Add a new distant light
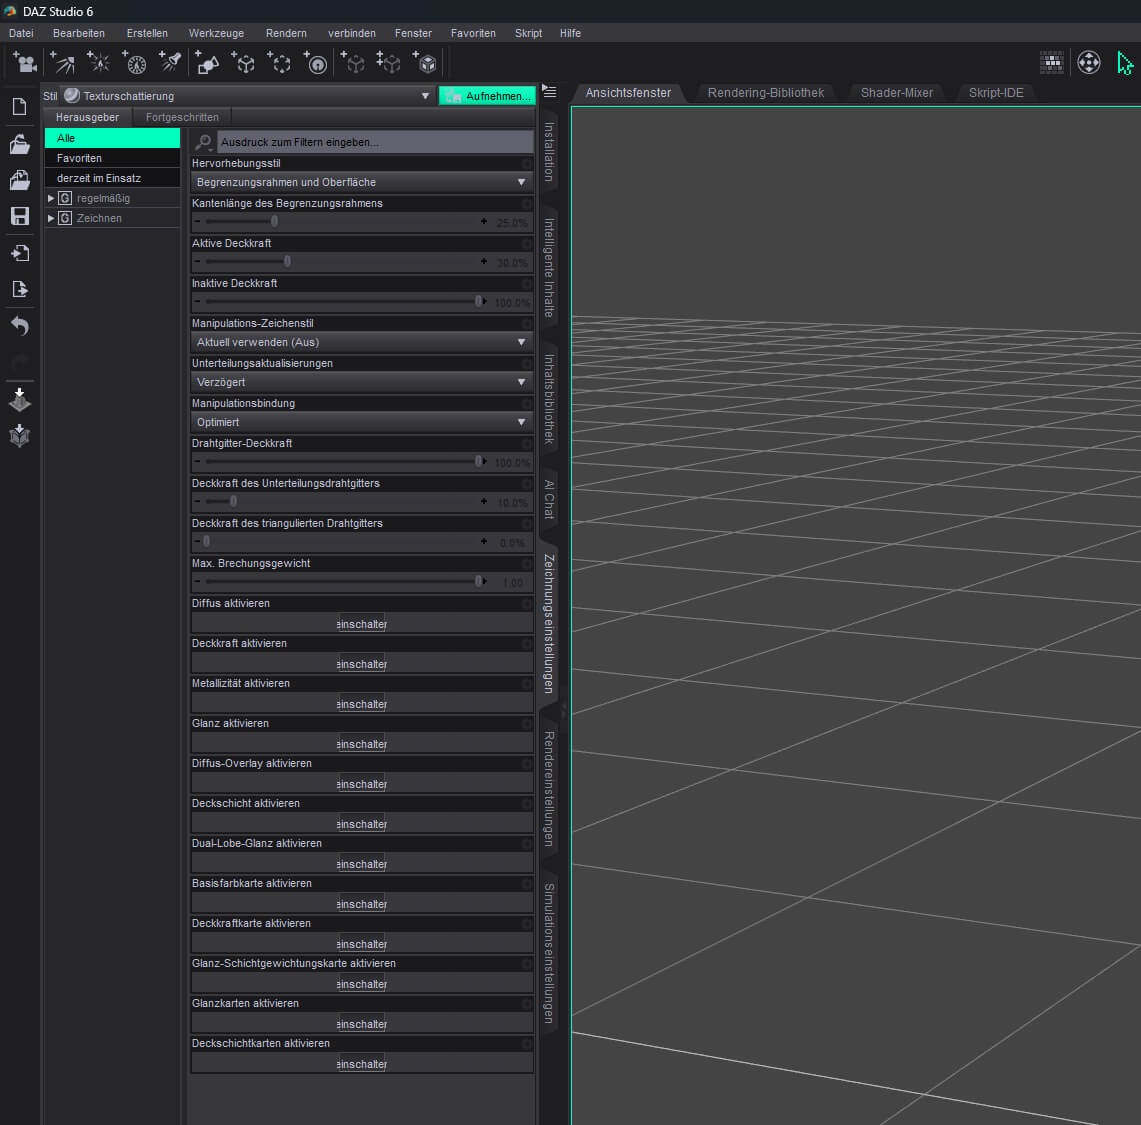The width and height of the screenshot is (1141, 1125). pyautogui.click(x=63, y=63)
